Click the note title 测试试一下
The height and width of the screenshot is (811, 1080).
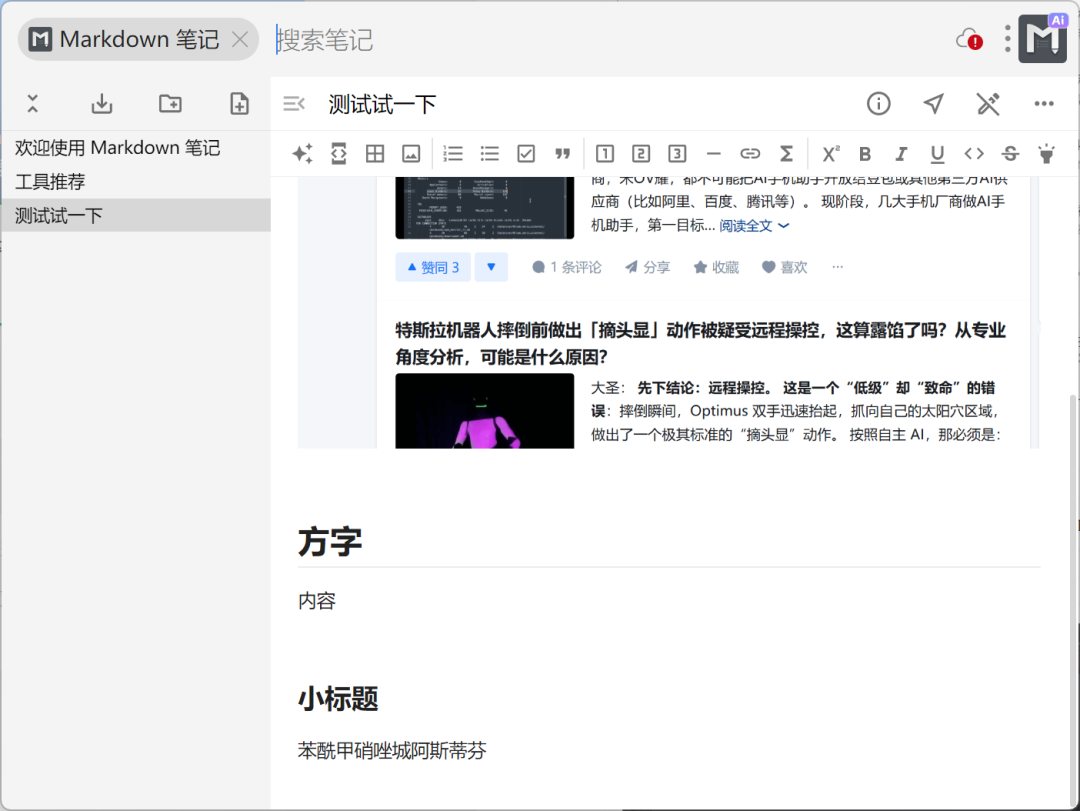(x=382, y=104)
